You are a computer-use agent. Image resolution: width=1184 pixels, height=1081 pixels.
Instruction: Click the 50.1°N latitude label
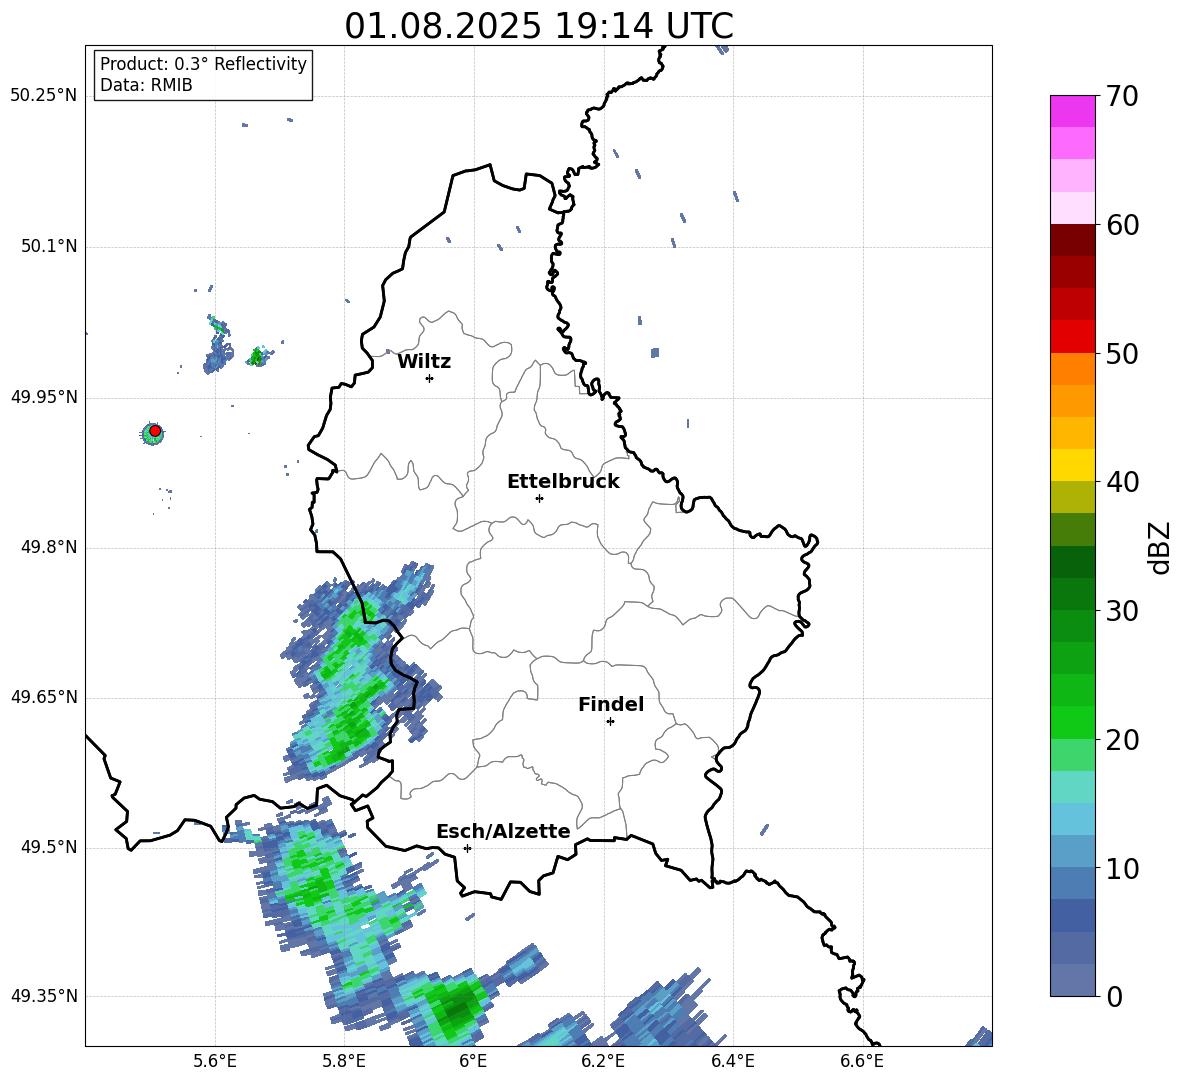point(49,247)
